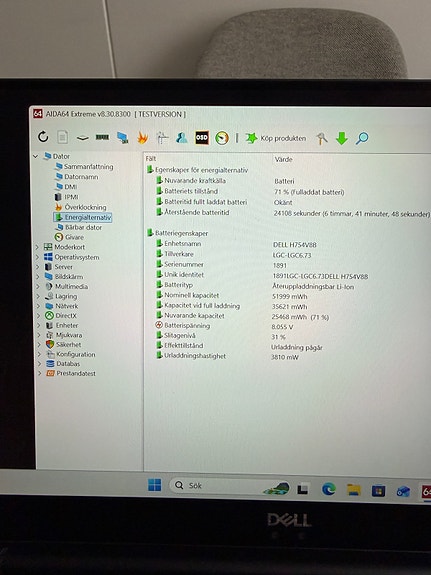Click the Refresh toolbar icon
Viewport: 431px width, 575px height.
pos(43,137)
